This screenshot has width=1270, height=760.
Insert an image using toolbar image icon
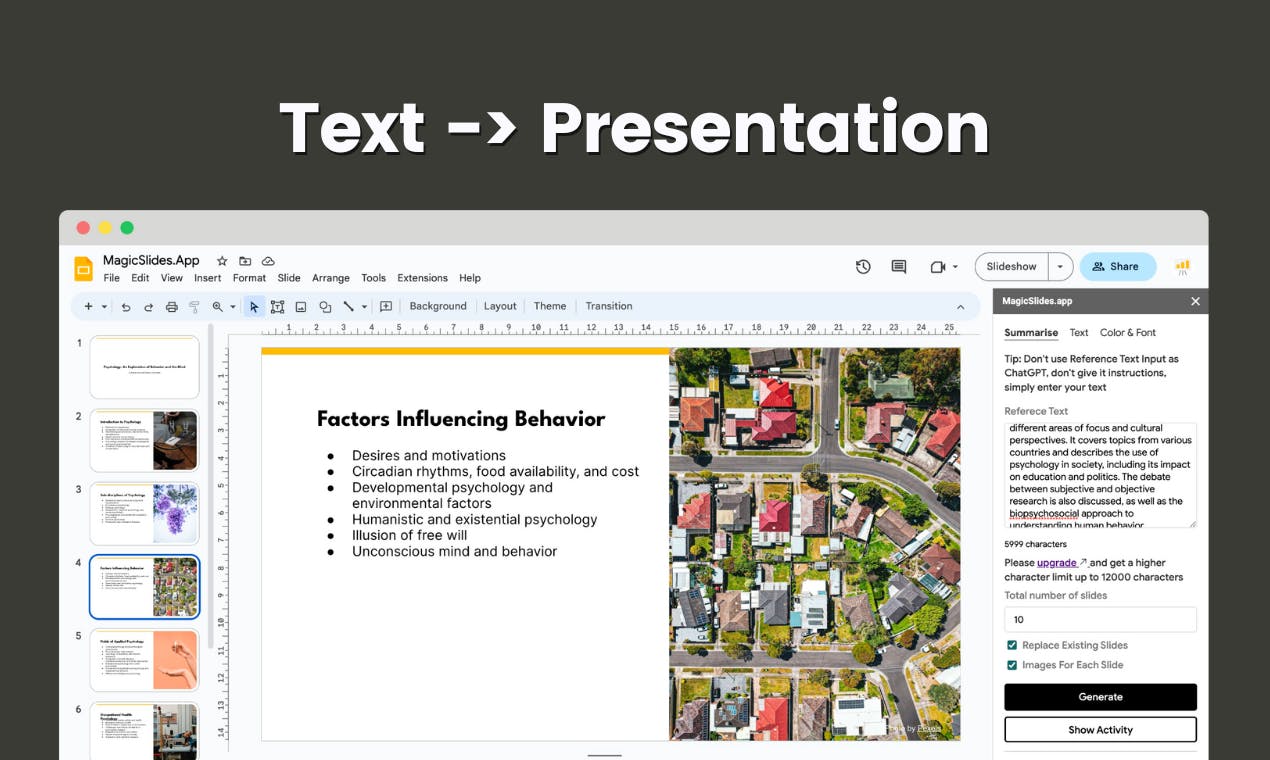(300, 307)
